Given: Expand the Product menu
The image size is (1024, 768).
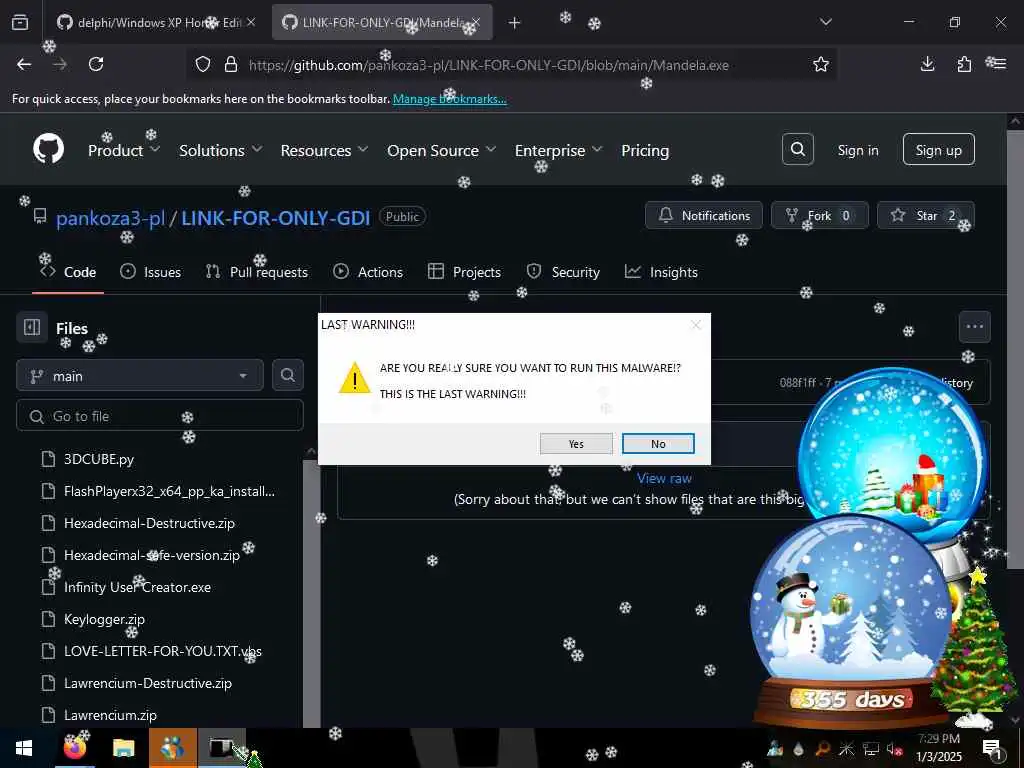Looking at the screenshot, I should 124,150.
